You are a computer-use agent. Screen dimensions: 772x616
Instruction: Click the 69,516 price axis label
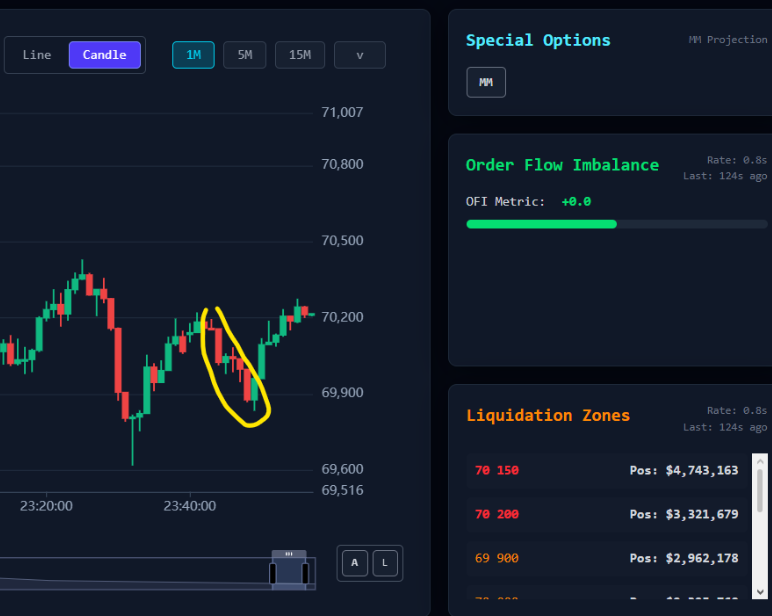click(x=342, y=490)
